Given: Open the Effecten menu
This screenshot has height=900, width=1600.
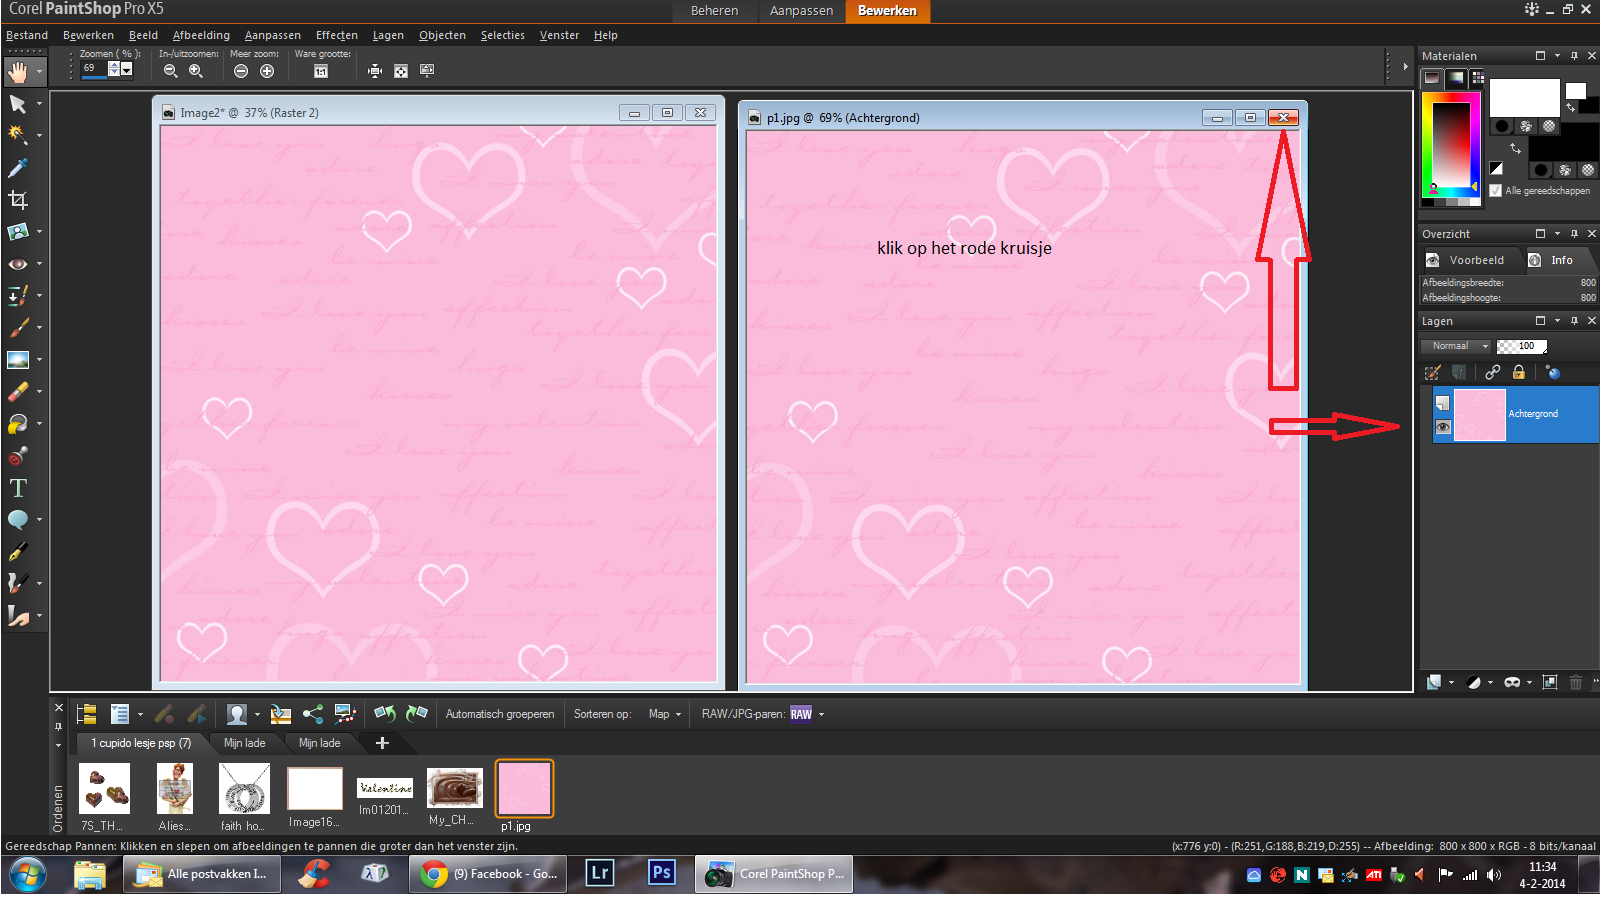Looking at the screenshot, I should (337, 35).
